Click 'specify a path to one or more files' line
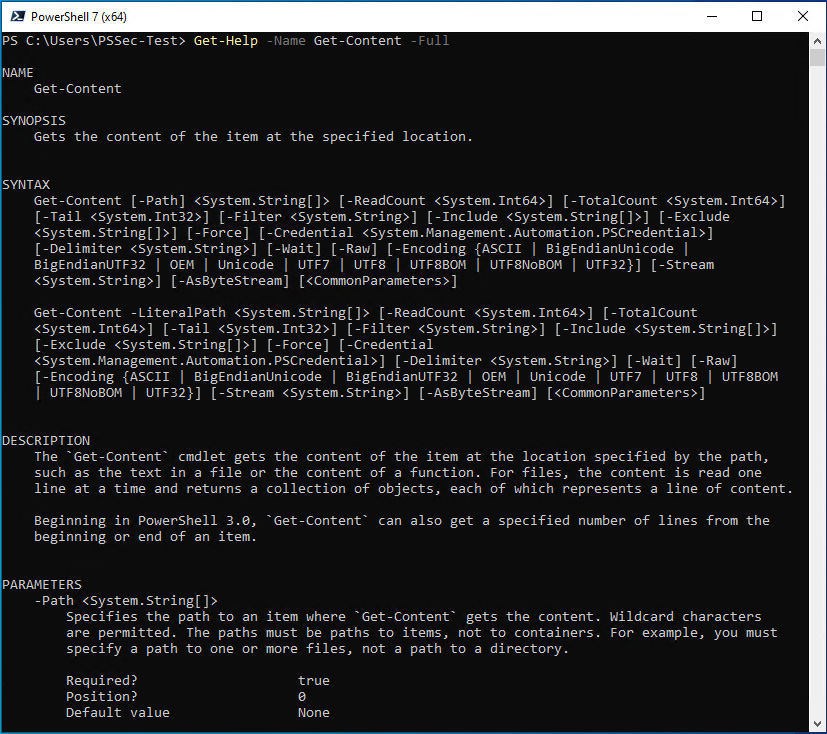Image resolution: width=827 pixels, height=734 pixels. coord(318,649)
